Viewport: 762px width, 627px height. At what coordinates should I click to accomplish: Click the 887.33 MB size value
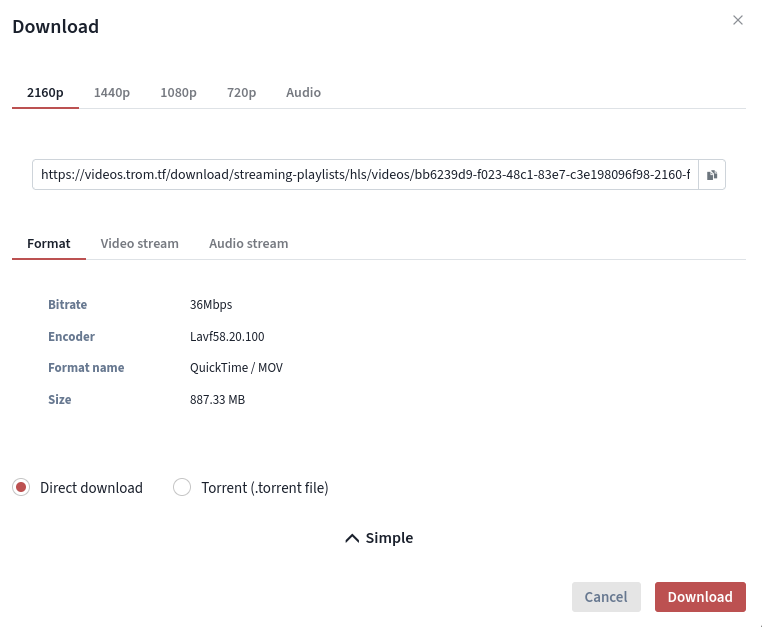pos(217,400)
